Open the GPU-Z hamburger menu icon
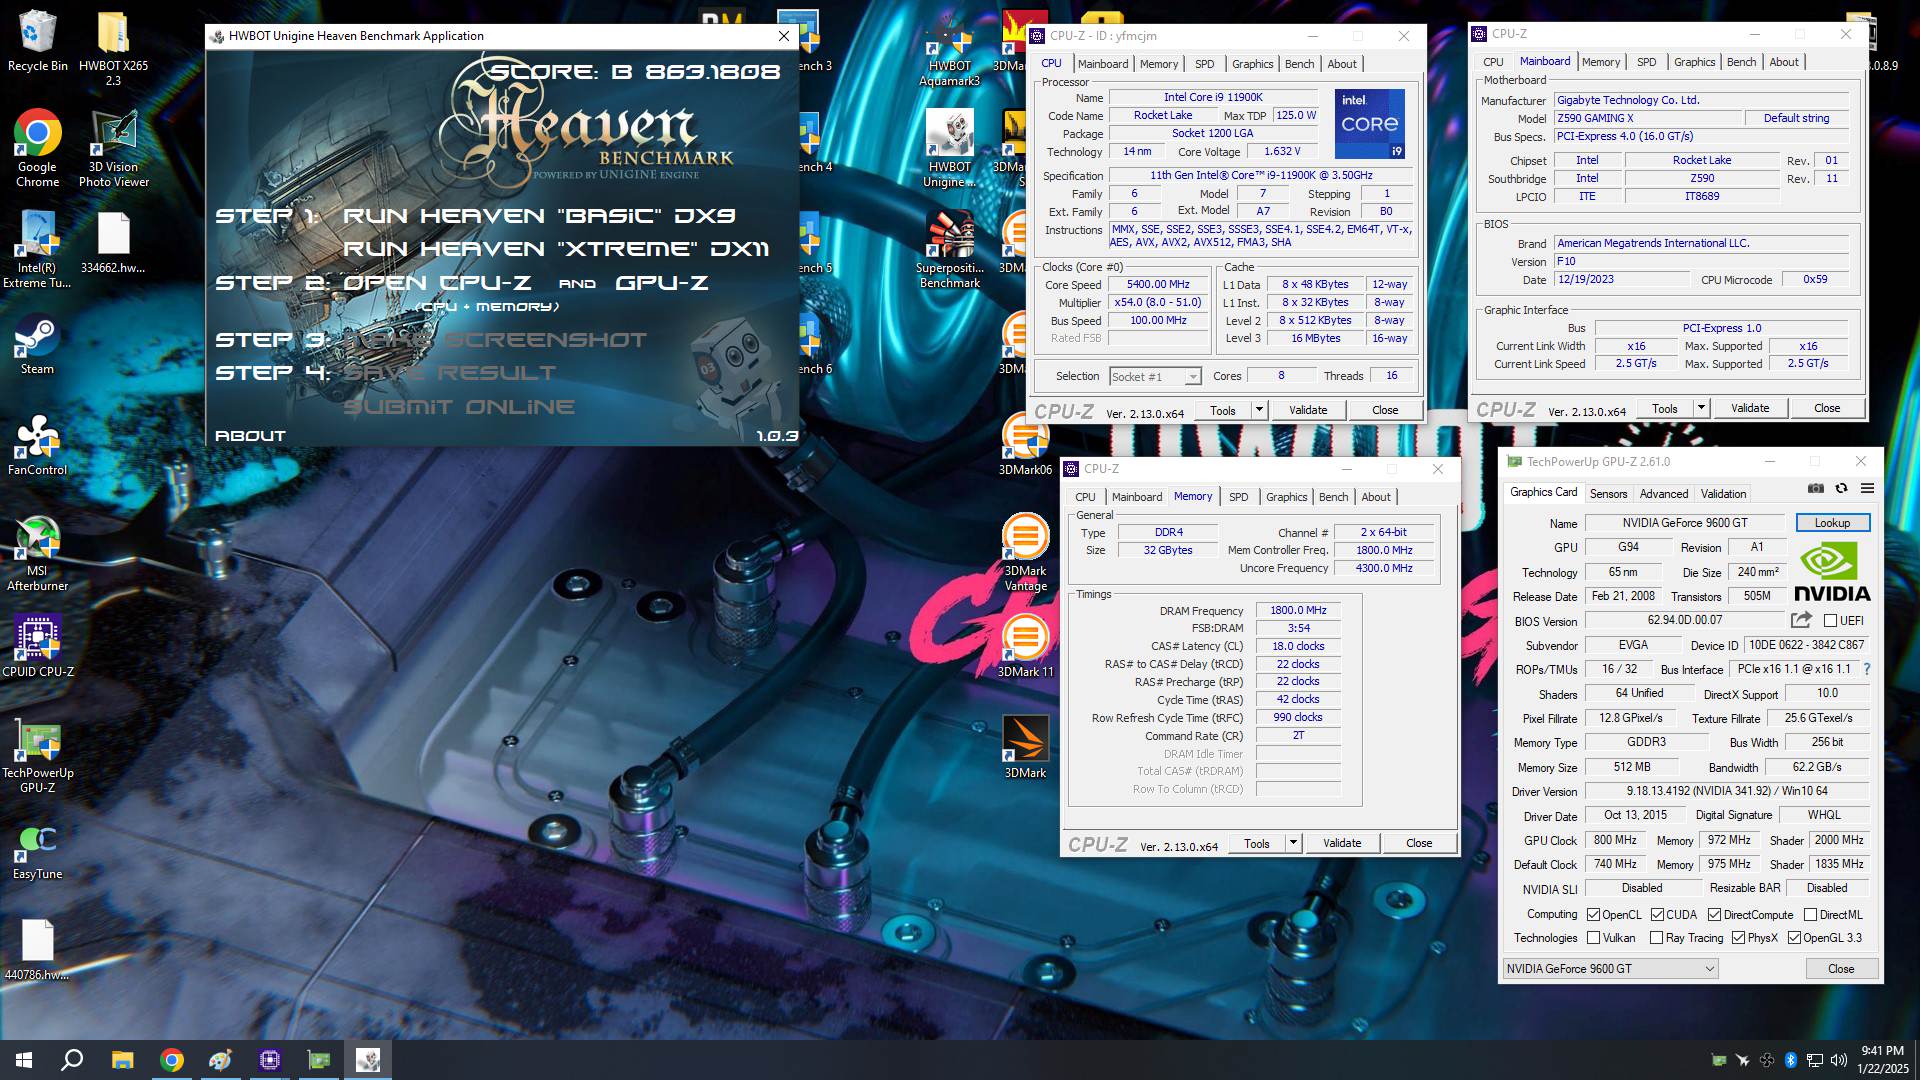 click(1867, 488)
